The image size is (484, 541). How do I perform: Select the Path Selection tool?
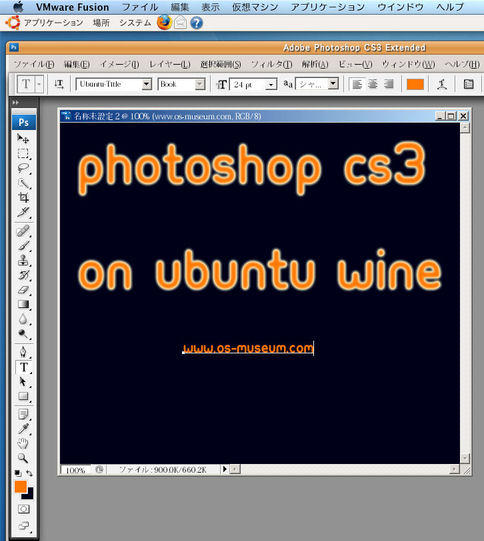[23, 382]
